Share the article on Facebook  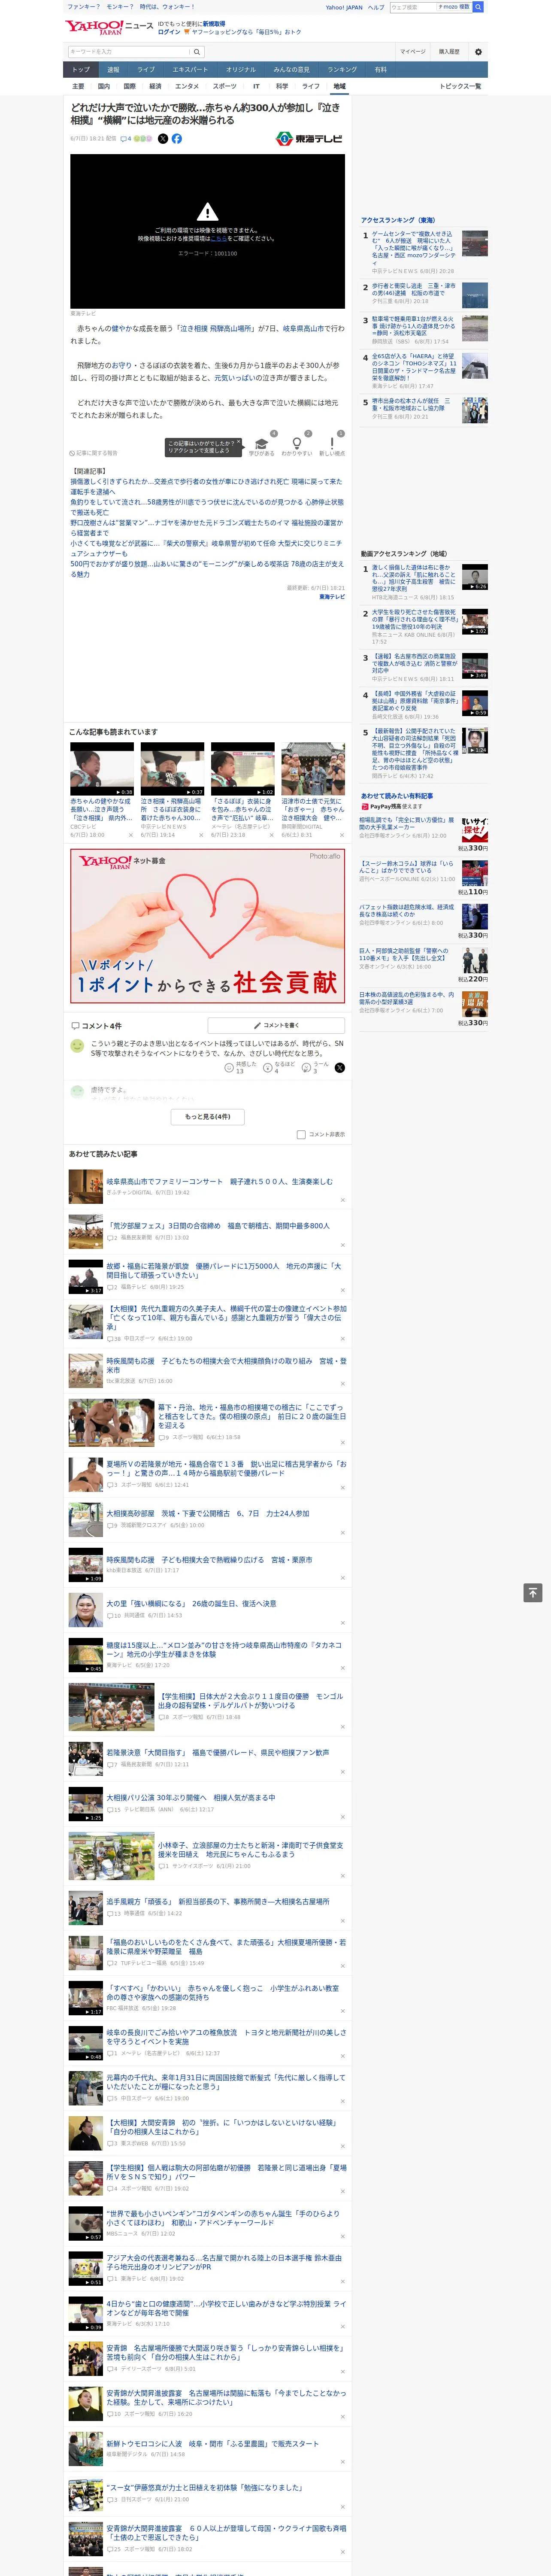pyautogui.click(x=177, y=139)
